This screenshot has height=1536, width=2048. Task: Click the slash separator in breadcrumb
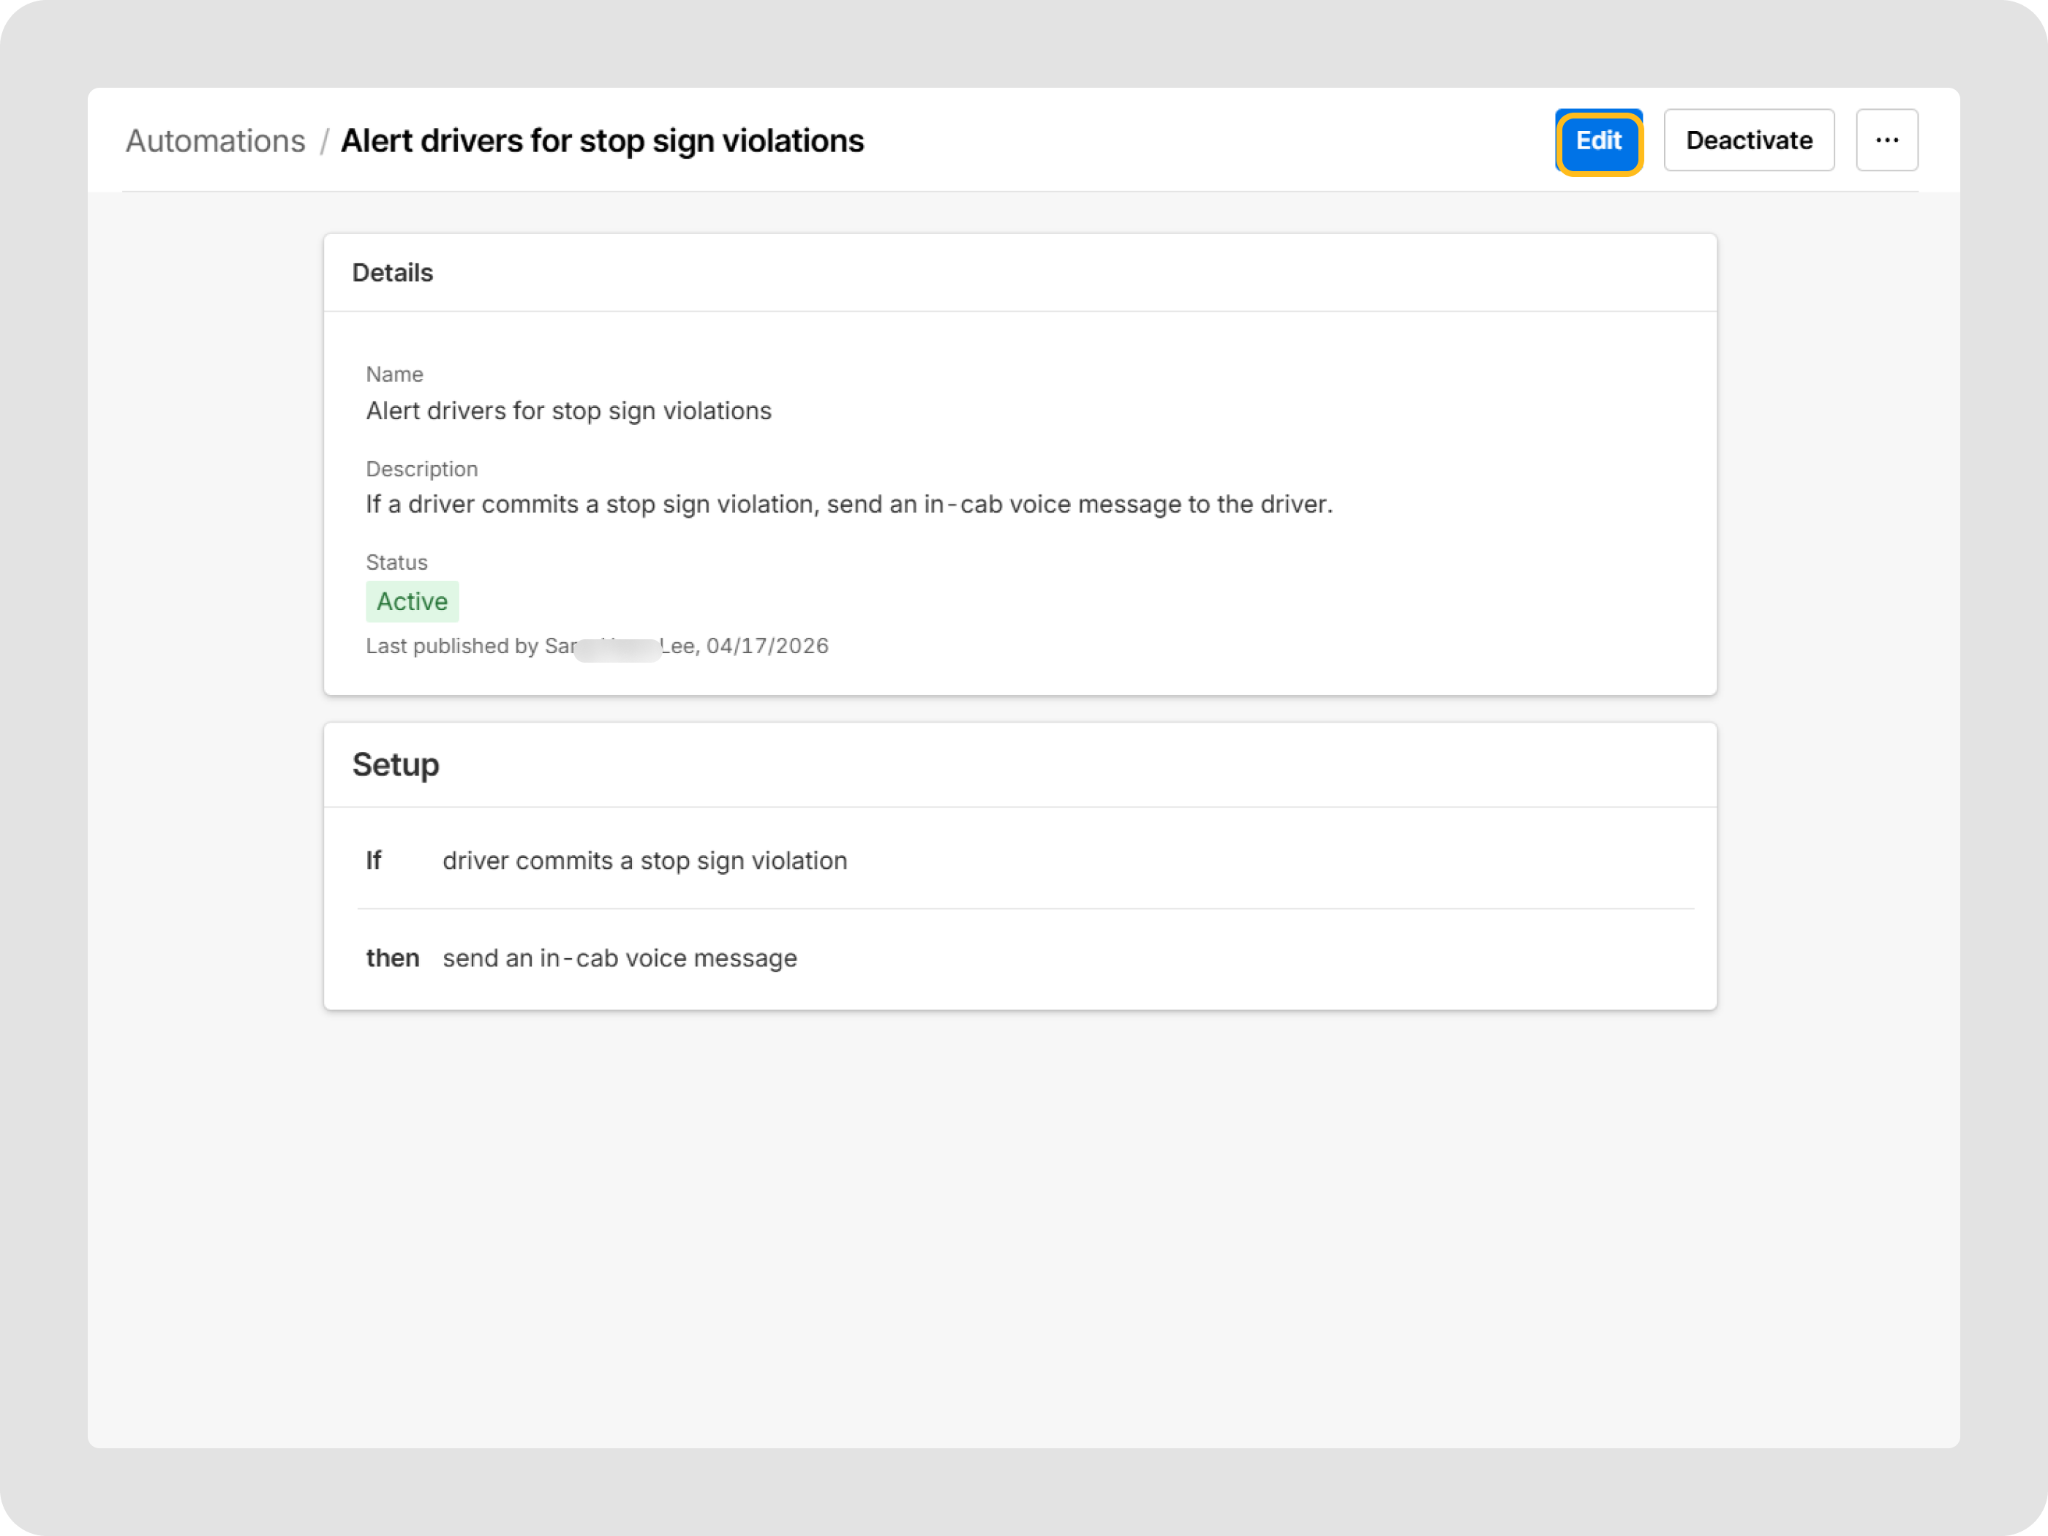324,141
